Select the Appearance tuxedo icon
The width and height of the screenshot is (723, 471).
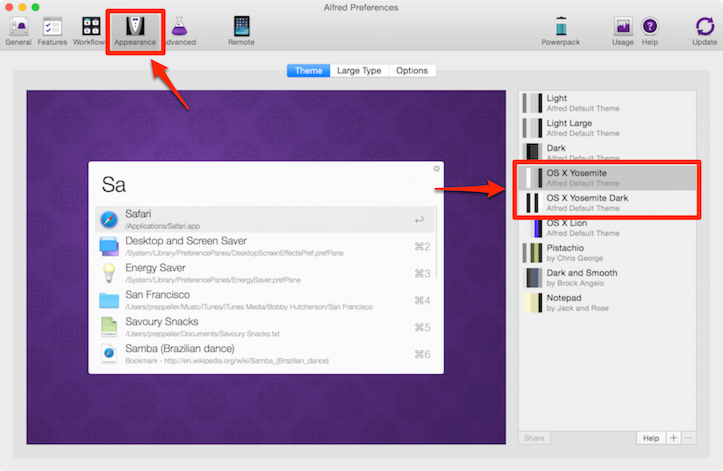click(x=134, y=26)
